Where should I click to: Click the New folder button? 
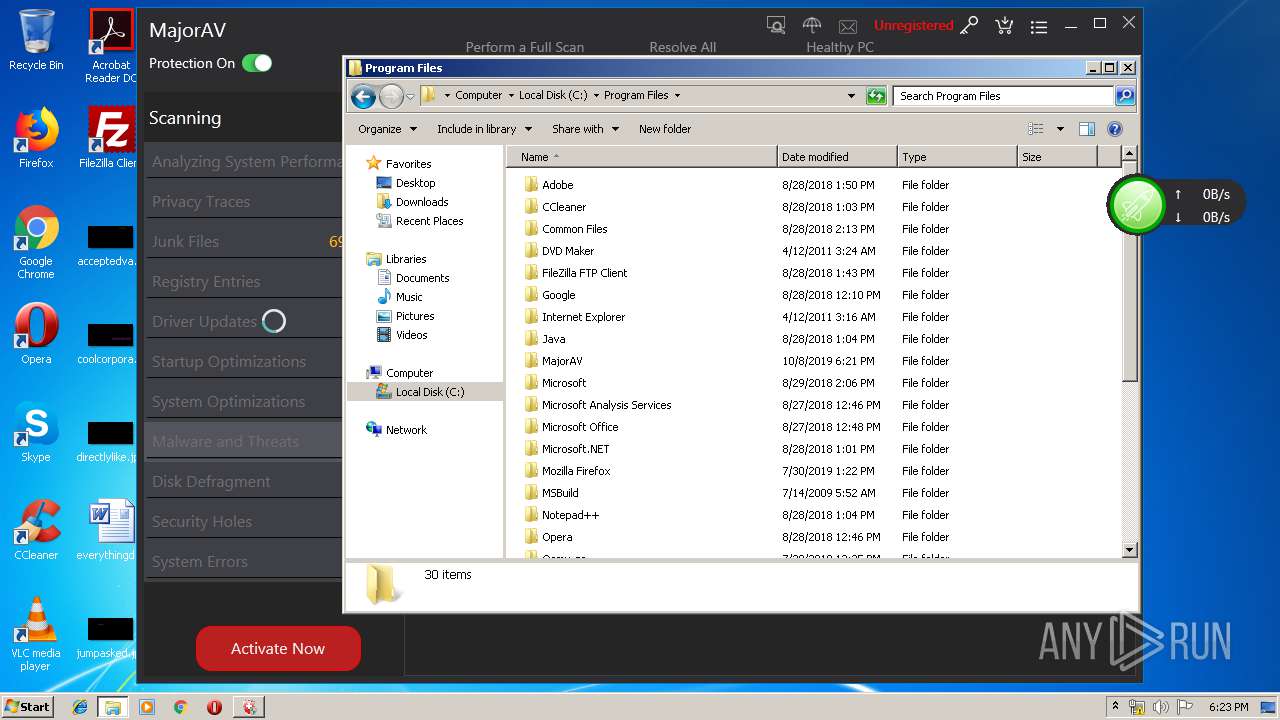[665, 129]
